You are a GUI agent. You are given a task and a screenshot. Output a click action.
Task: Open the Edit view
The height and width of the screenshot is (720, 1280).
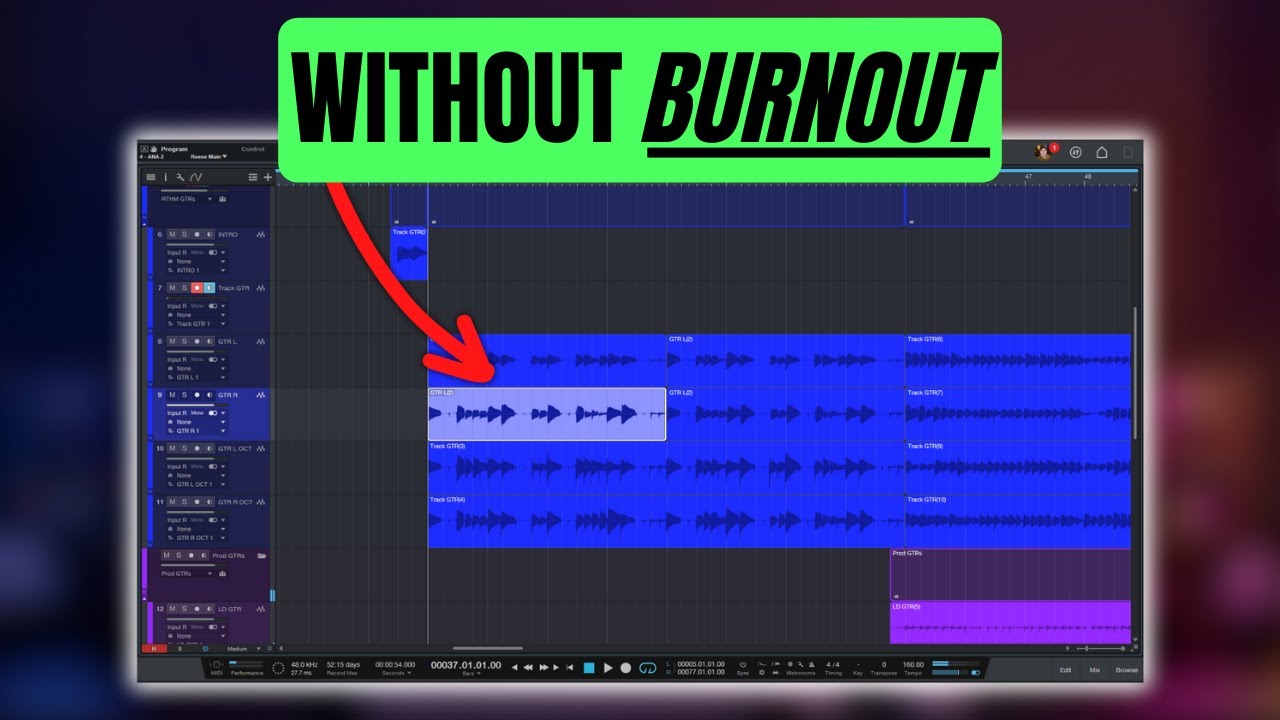[1065, 670]
